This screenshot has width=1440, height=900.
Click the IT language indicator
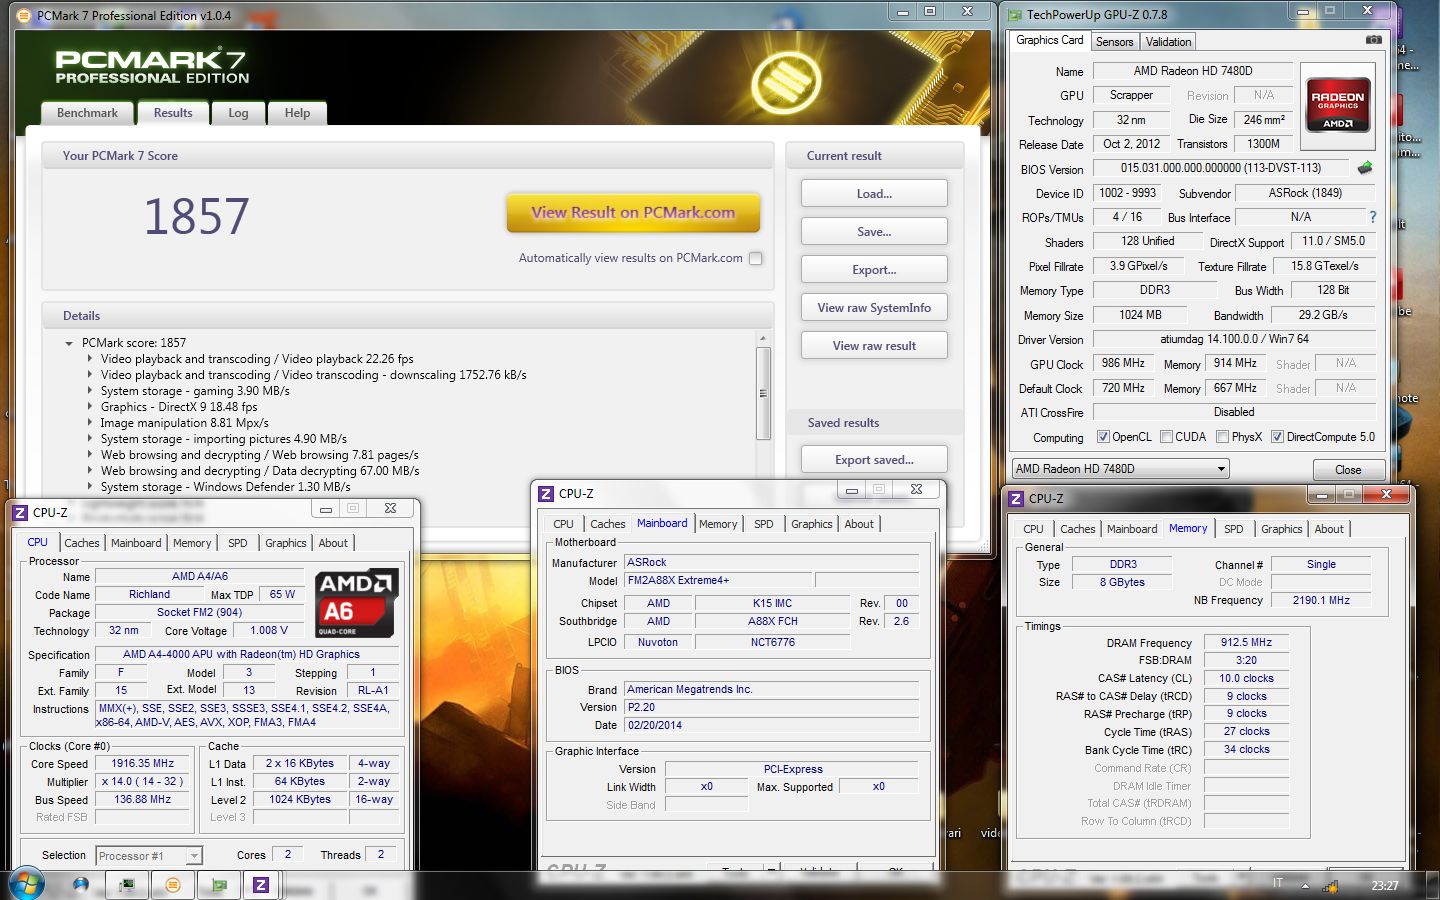coord(1278,883)
